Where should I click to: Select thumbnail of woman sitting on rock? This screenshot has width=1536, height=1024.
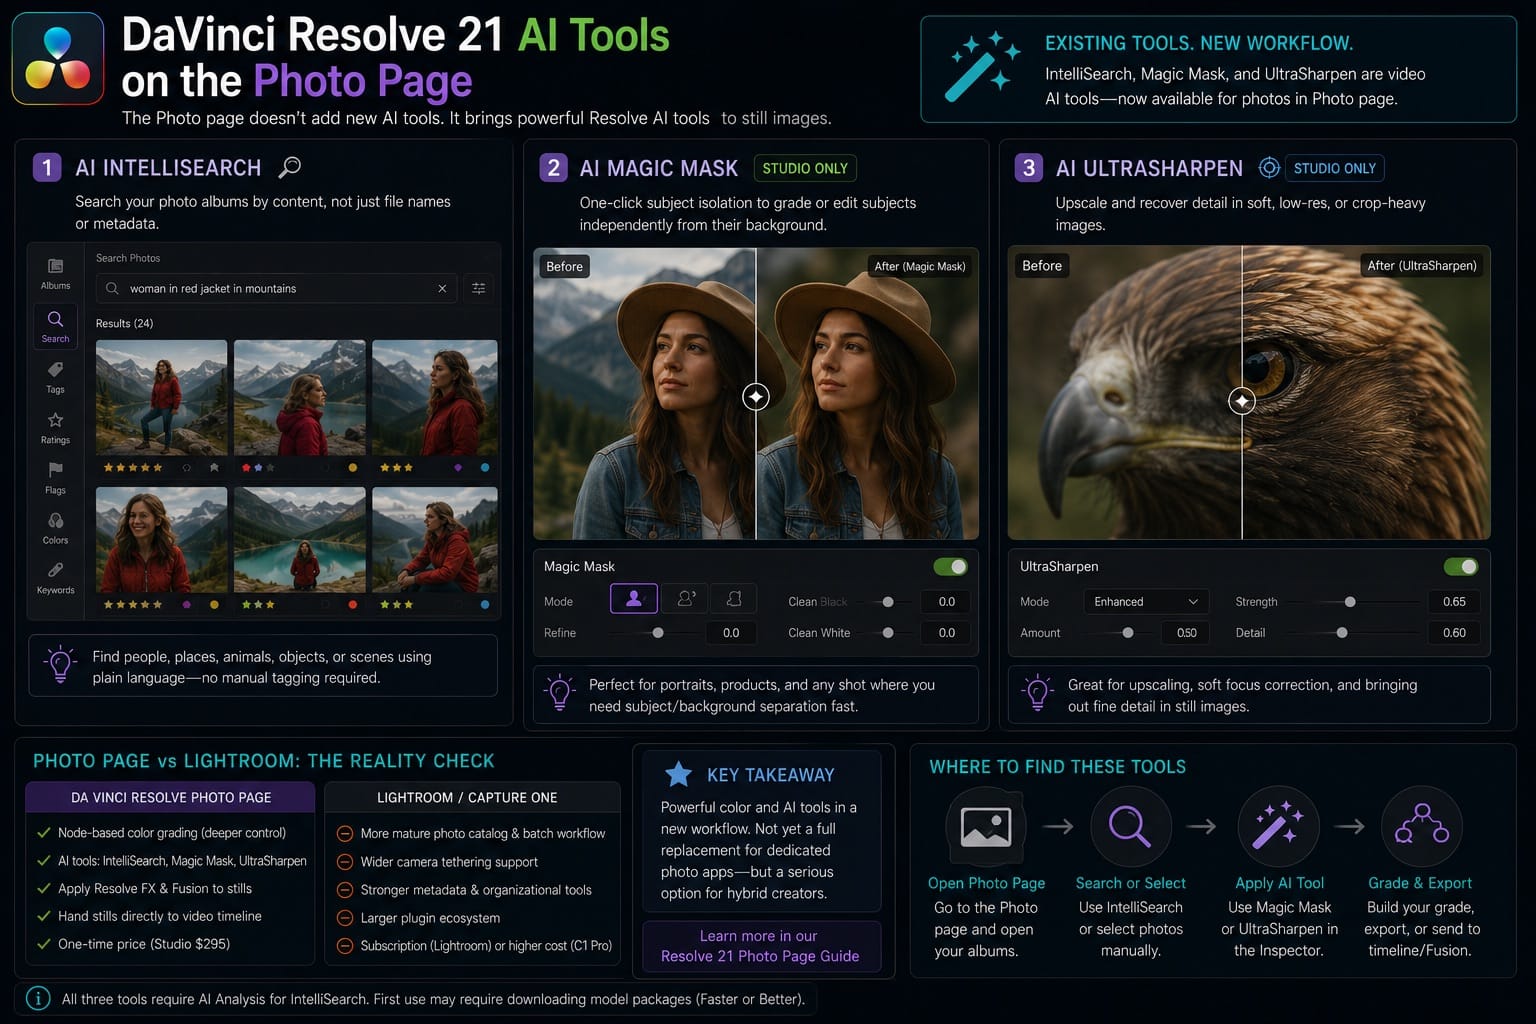click(x=434, y=540)
